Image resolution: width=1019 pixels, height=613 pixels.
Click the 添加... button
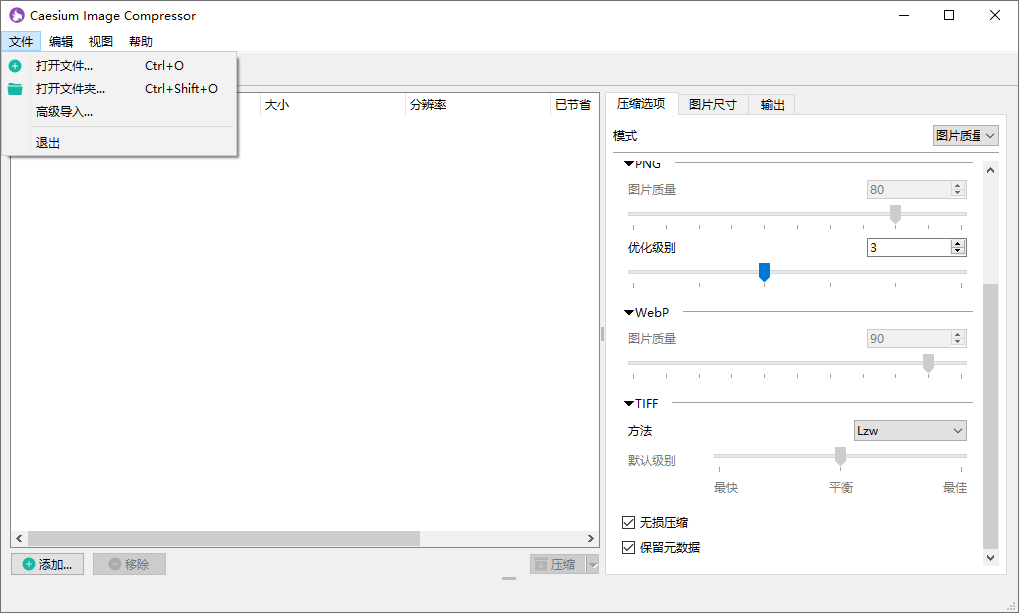point(47,564)
